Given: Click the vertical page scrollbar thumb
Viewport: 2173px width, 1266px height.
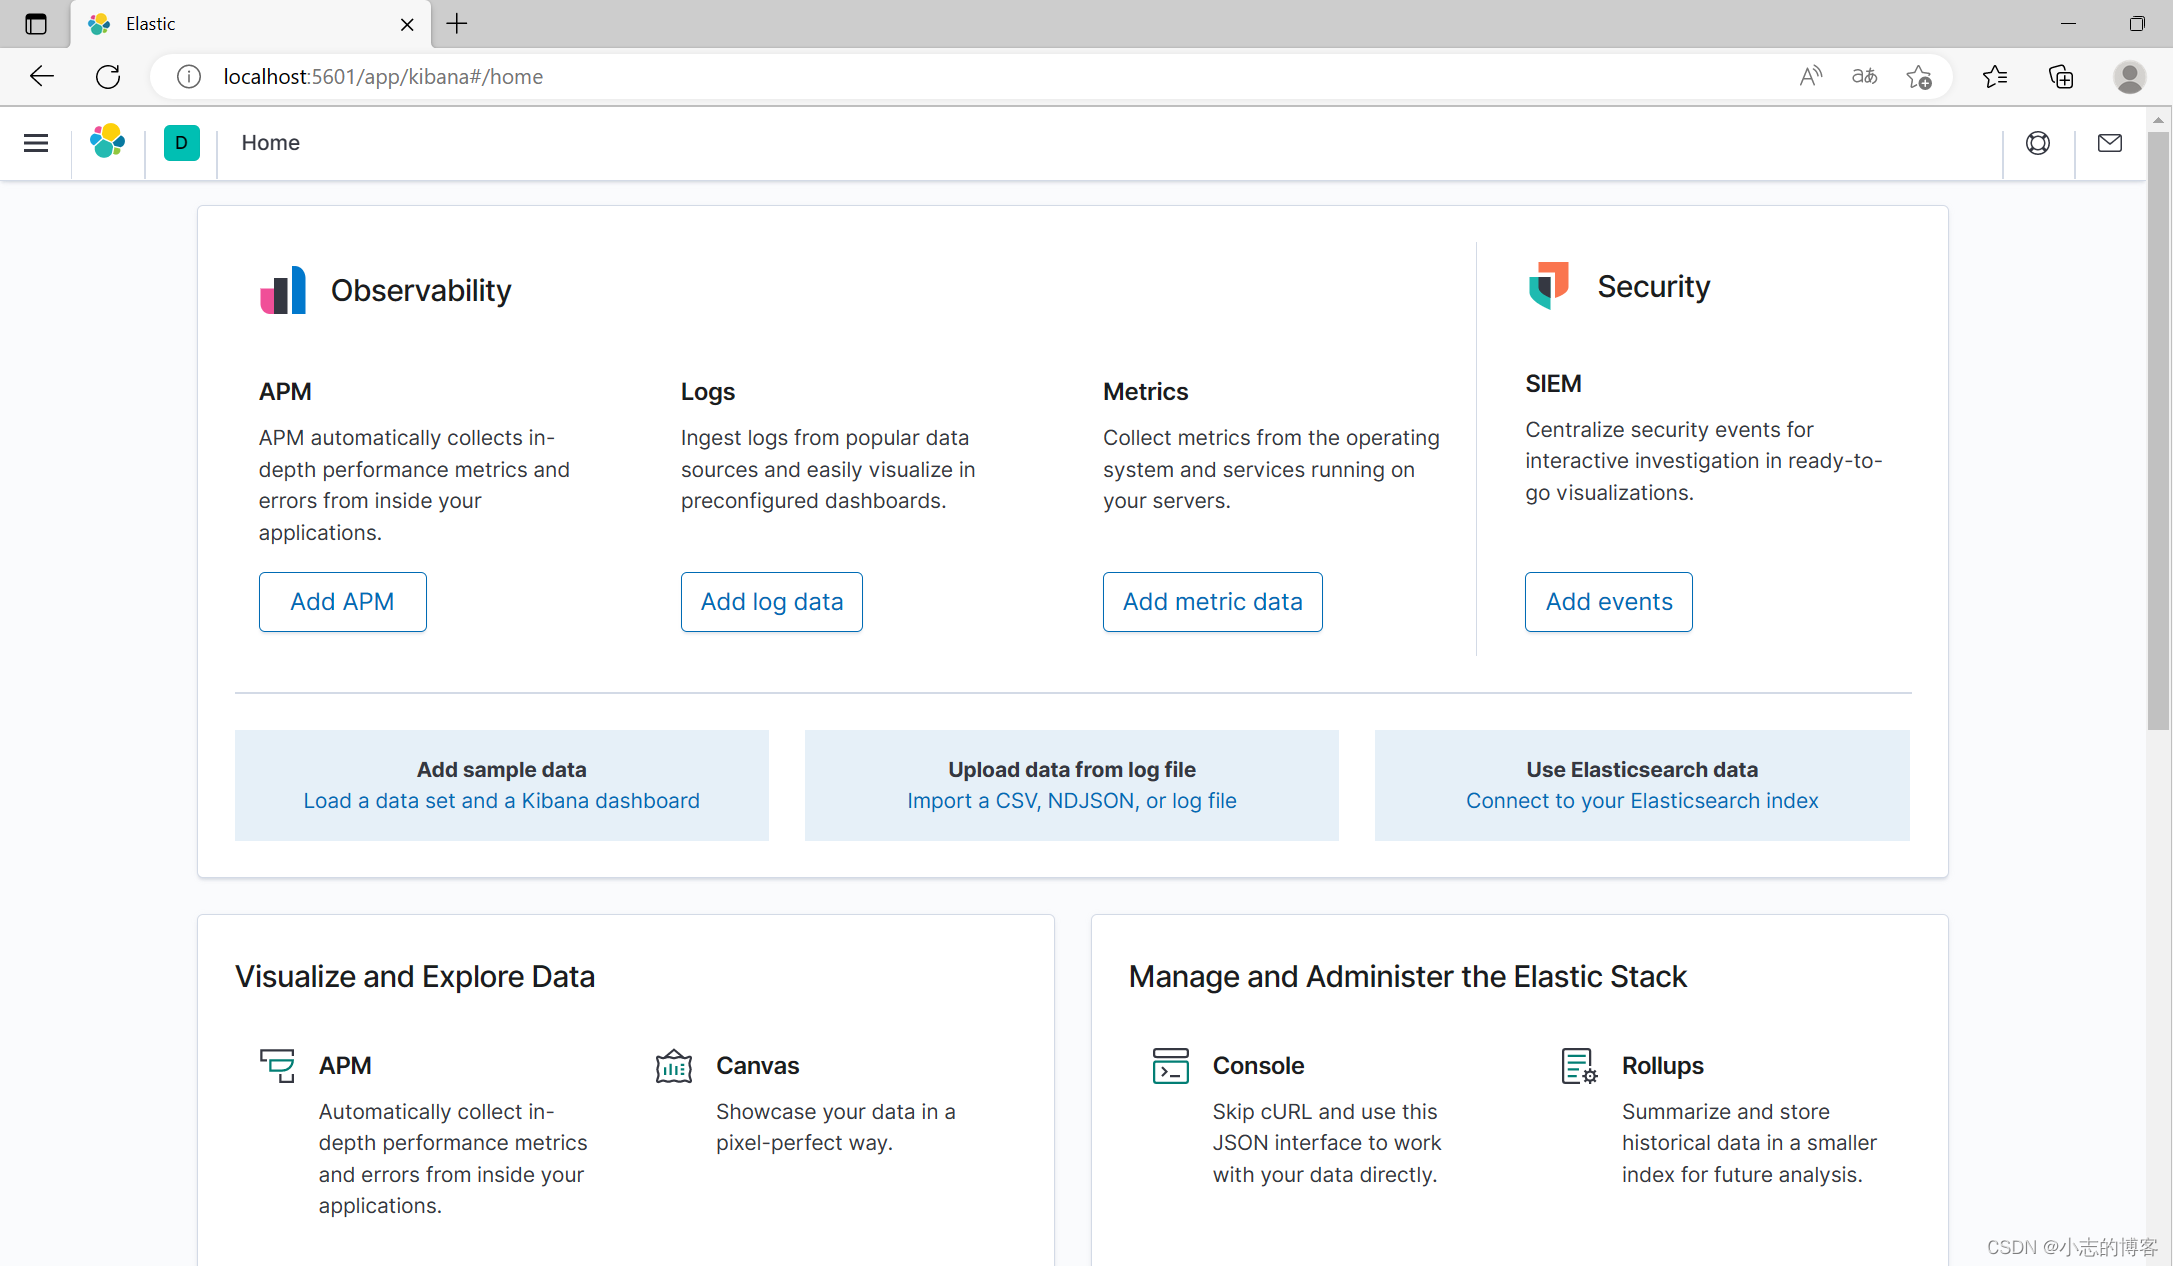Looking at the screenshot, I should click(x=2158, y=430).
